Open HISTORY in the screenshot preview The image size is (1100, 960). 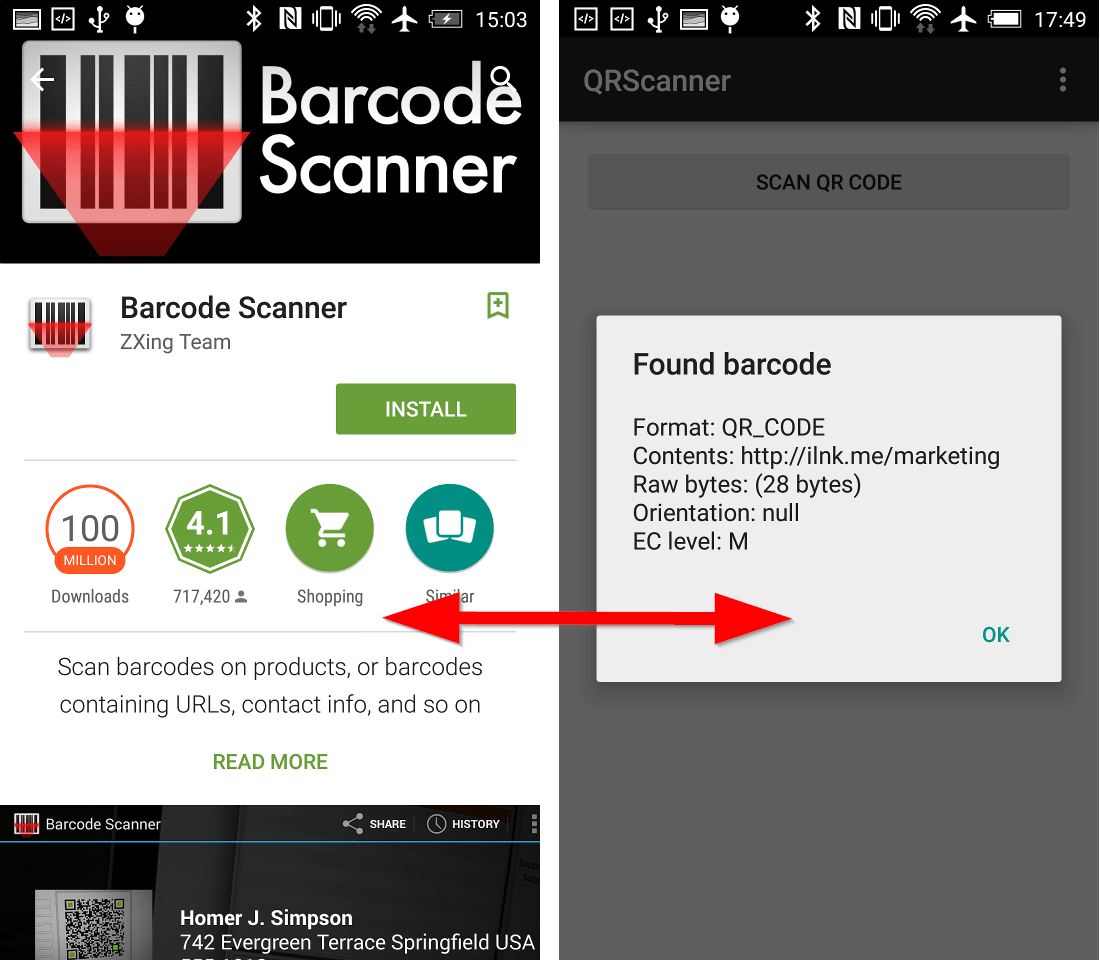464,824
